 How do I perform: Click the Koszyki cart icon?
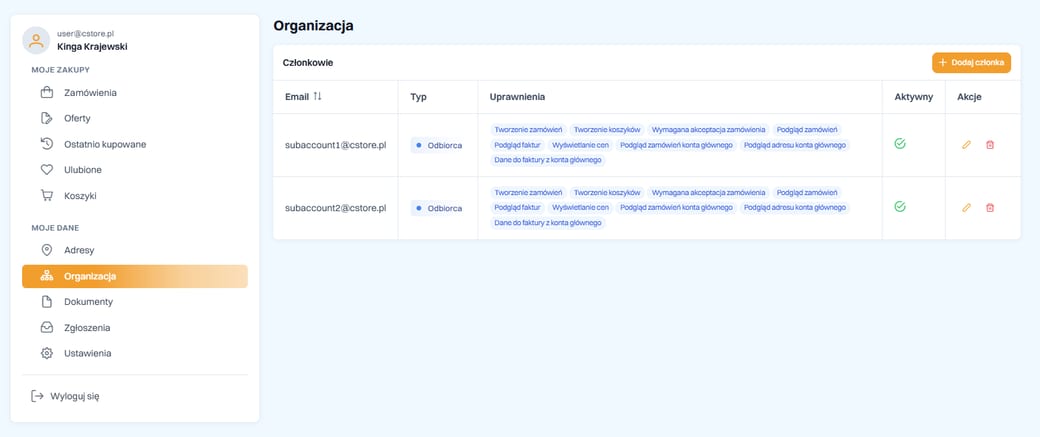coord(46,196)
